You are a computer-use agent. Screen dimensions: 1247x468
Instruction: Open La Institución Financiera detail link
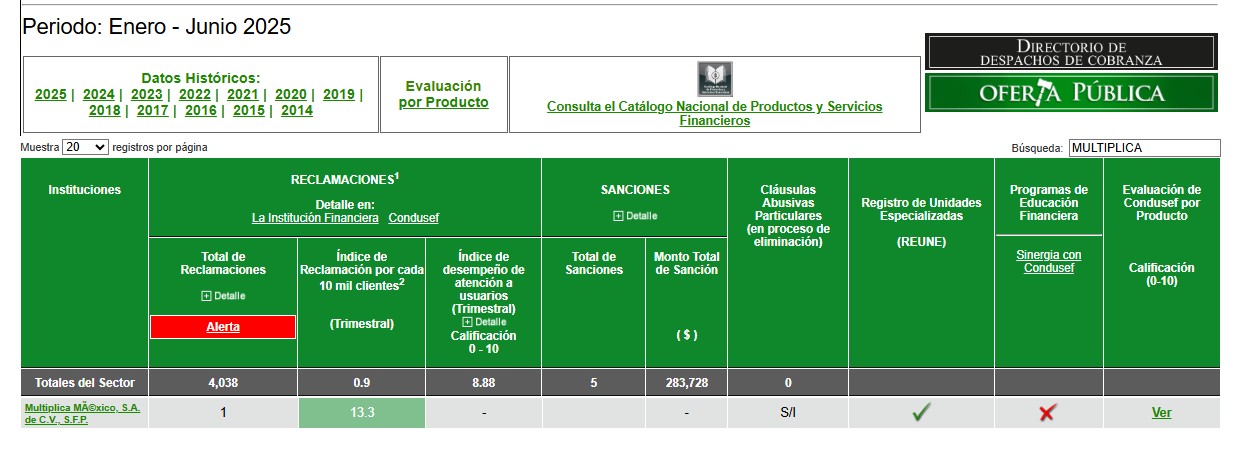315,217
